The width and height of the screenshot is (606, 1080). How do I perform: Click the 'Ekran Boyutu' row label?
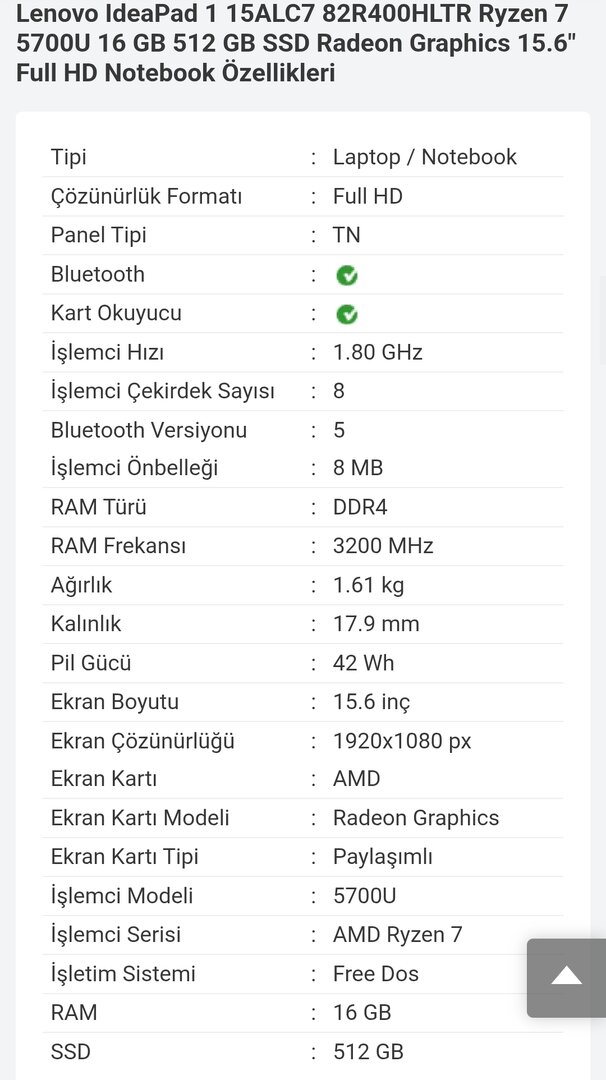[x=115, y=702]
